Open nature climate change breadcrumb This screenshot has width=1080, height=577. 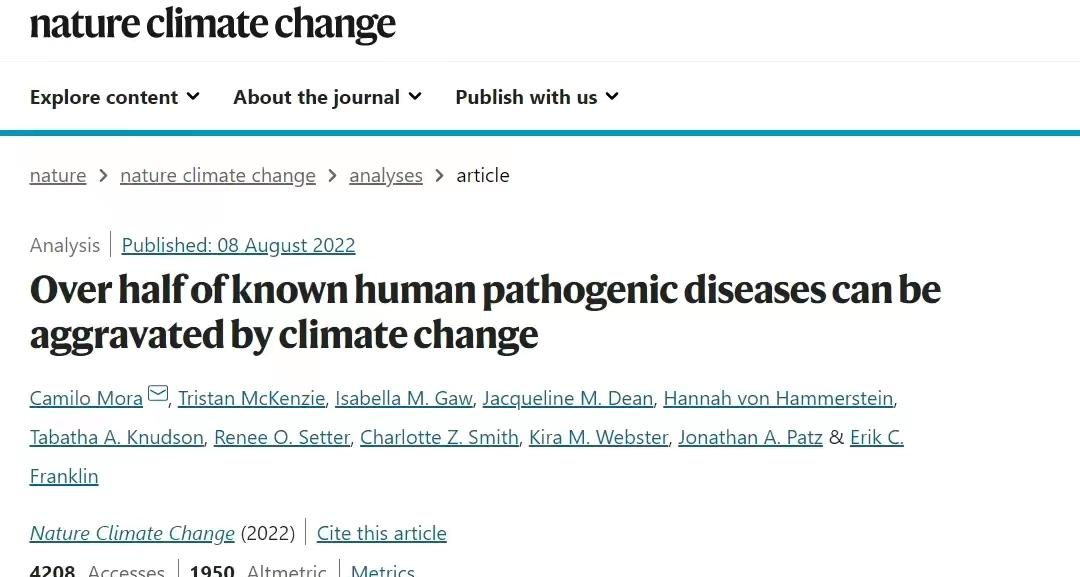coord(218,176)
